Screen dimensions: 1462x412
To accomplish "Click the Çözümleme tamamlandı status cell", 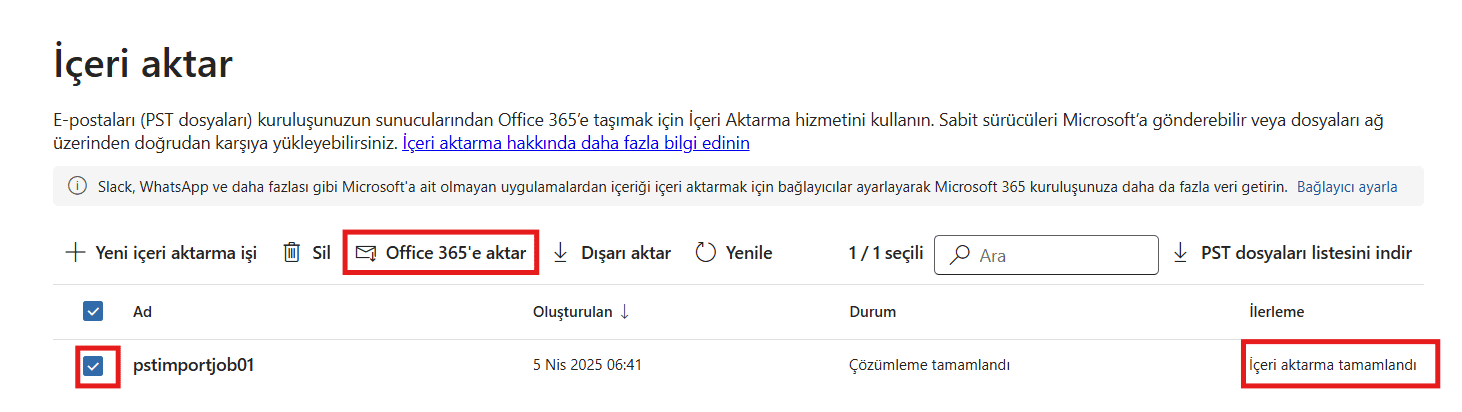I will [x=929, y=365].
